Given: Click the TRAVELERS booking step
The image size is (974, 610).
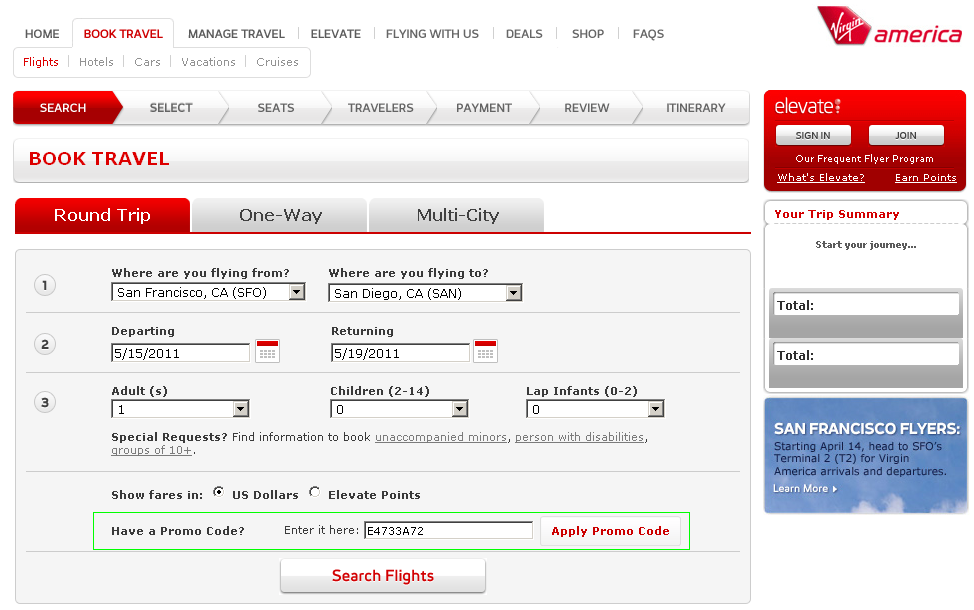Looking at the screenshot, I should point(381,108).
